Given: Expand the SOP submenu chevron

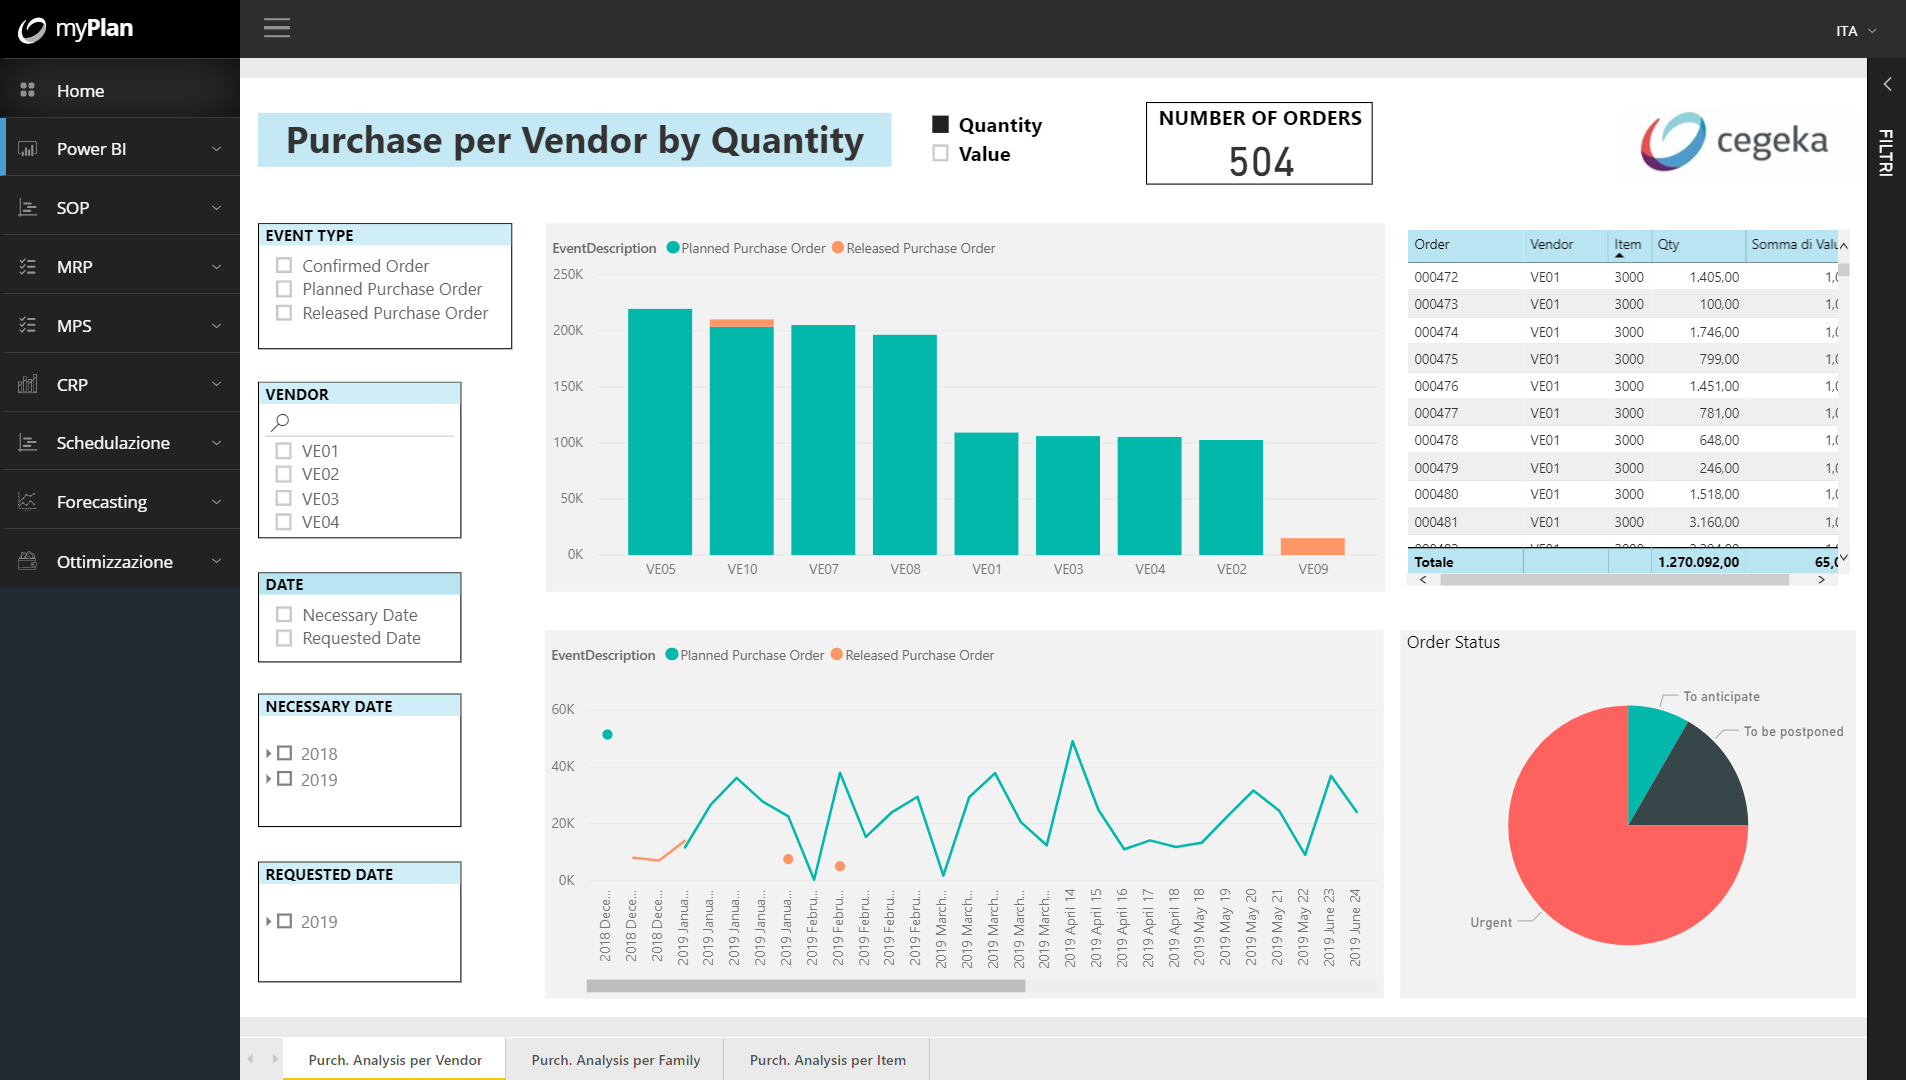Looking at the screenshot, I should (x=217, y=208).
